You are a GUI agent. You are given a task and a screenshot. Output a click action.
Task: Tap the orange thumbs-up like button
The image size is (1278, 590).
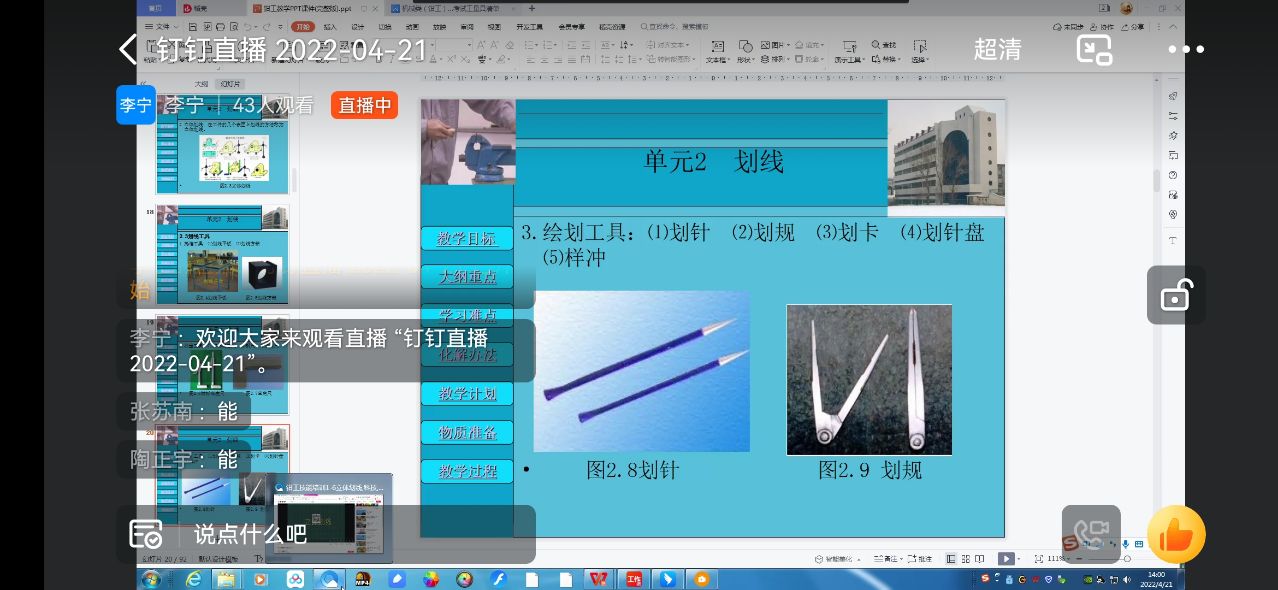tap(1176, 536)
